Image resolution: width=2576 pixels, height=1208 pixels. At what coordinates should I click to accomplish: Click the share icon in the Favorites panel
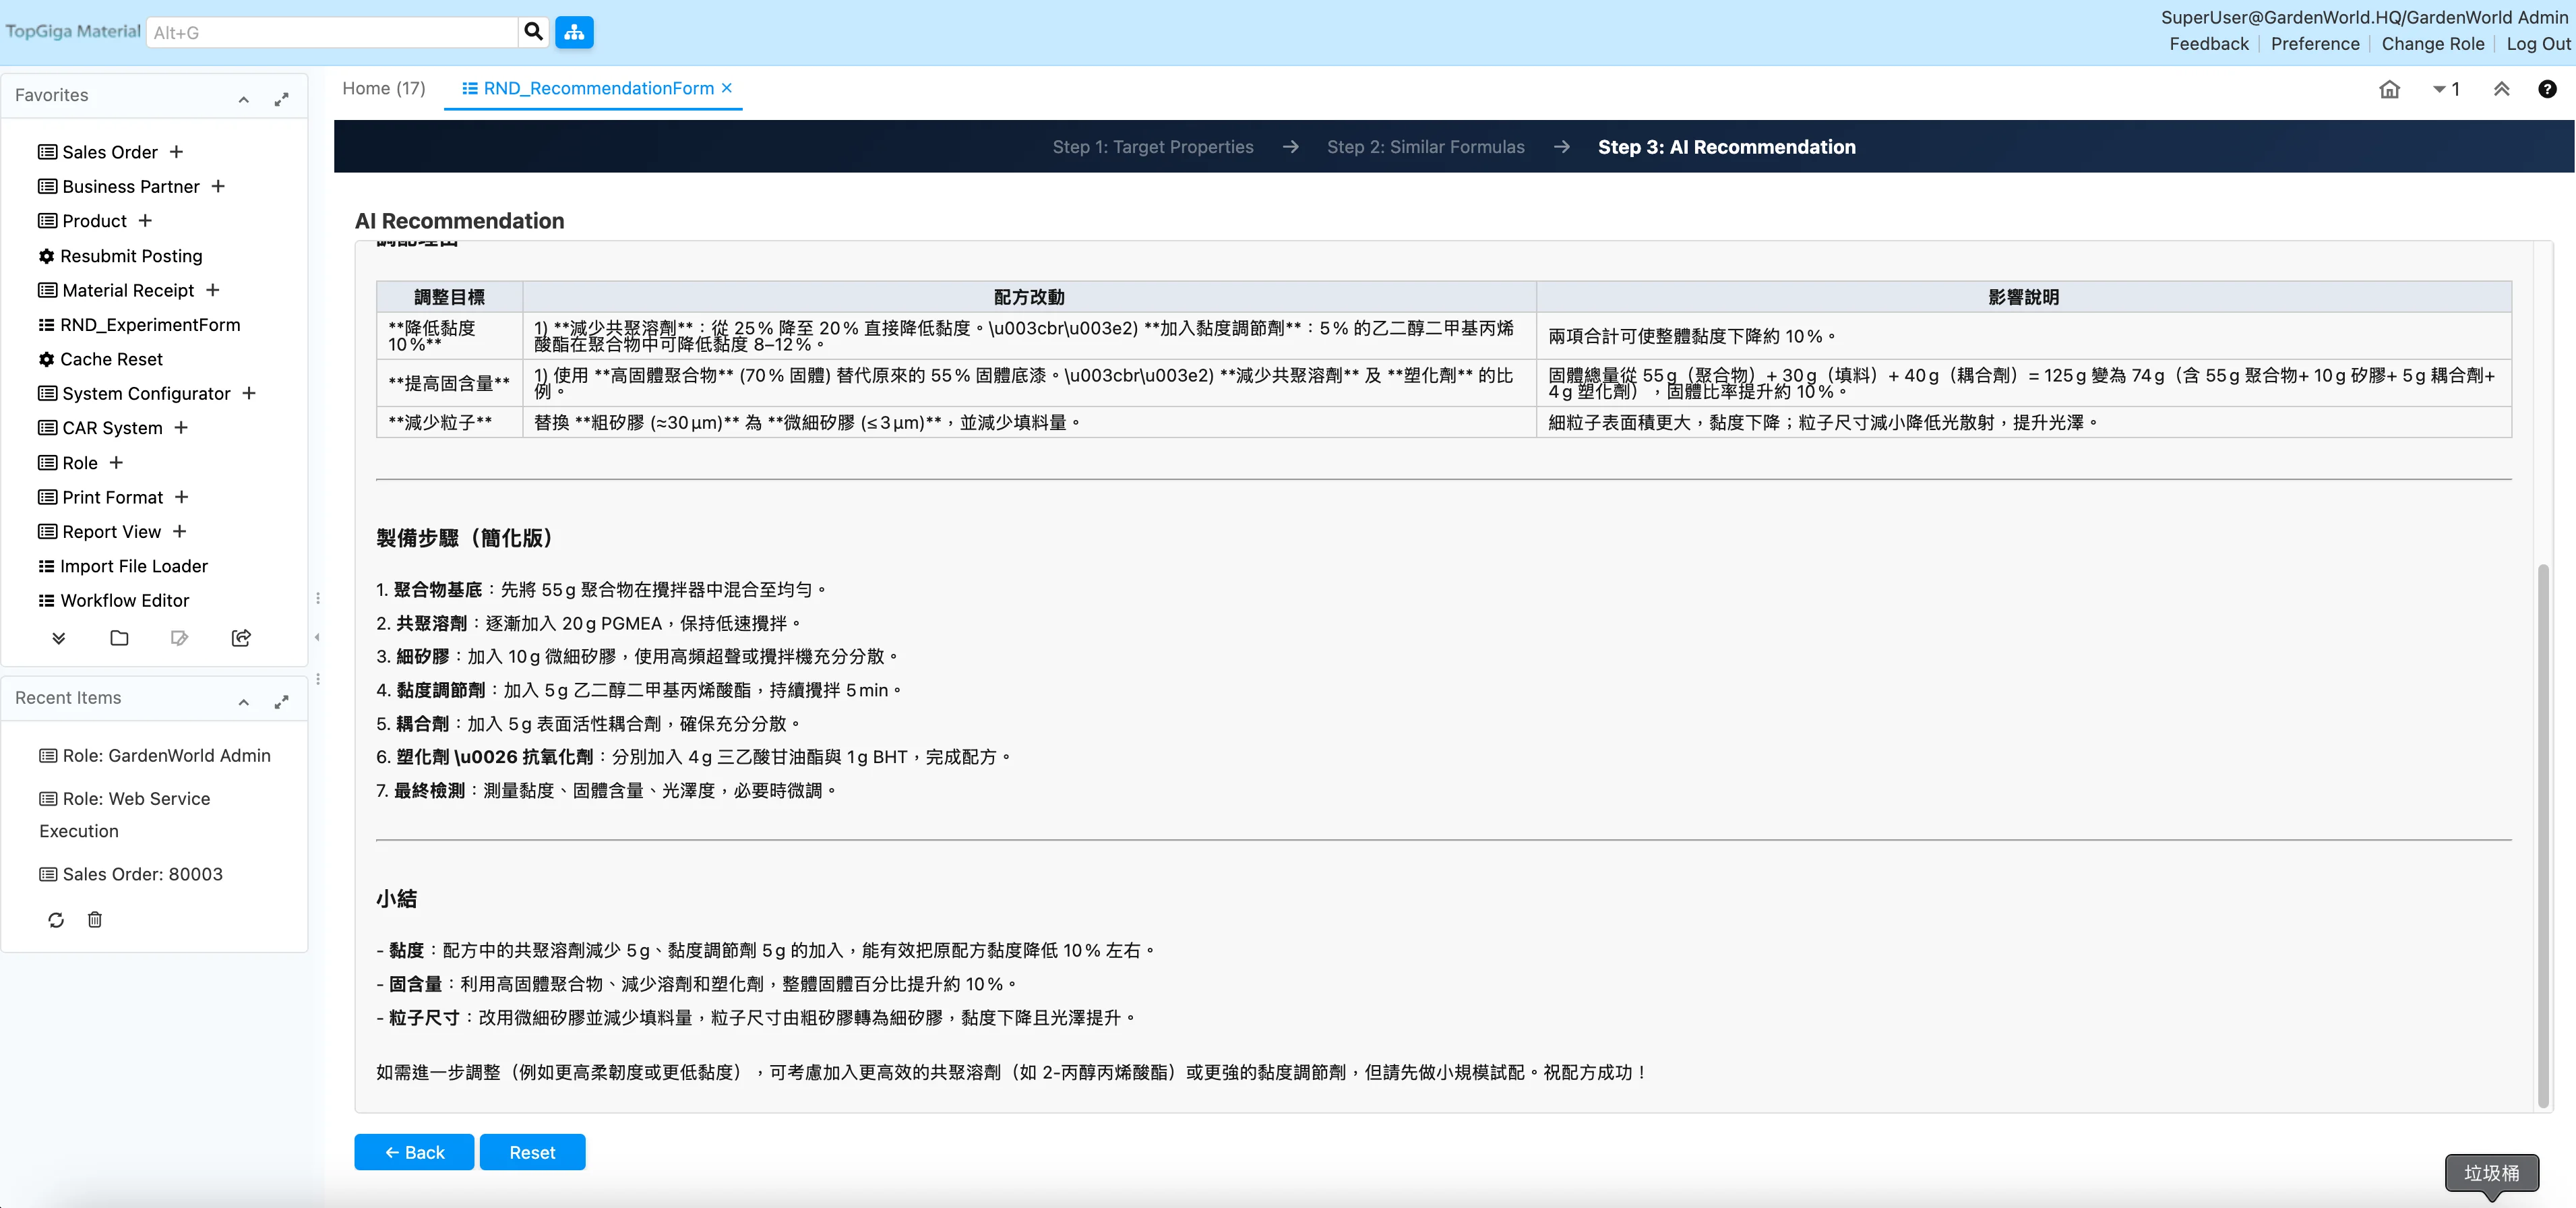click(240, 638)
